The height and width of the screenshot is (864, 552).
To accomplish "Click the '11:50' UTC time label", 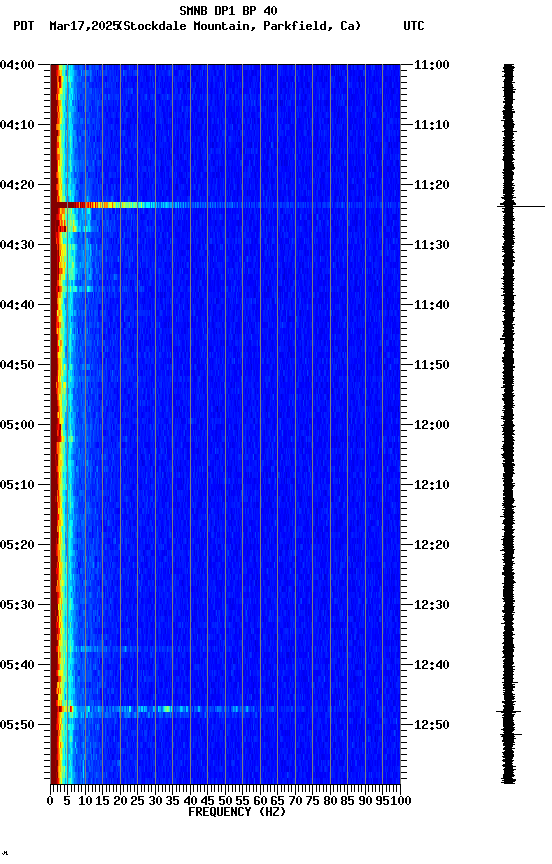I will (x=432, y=365).
